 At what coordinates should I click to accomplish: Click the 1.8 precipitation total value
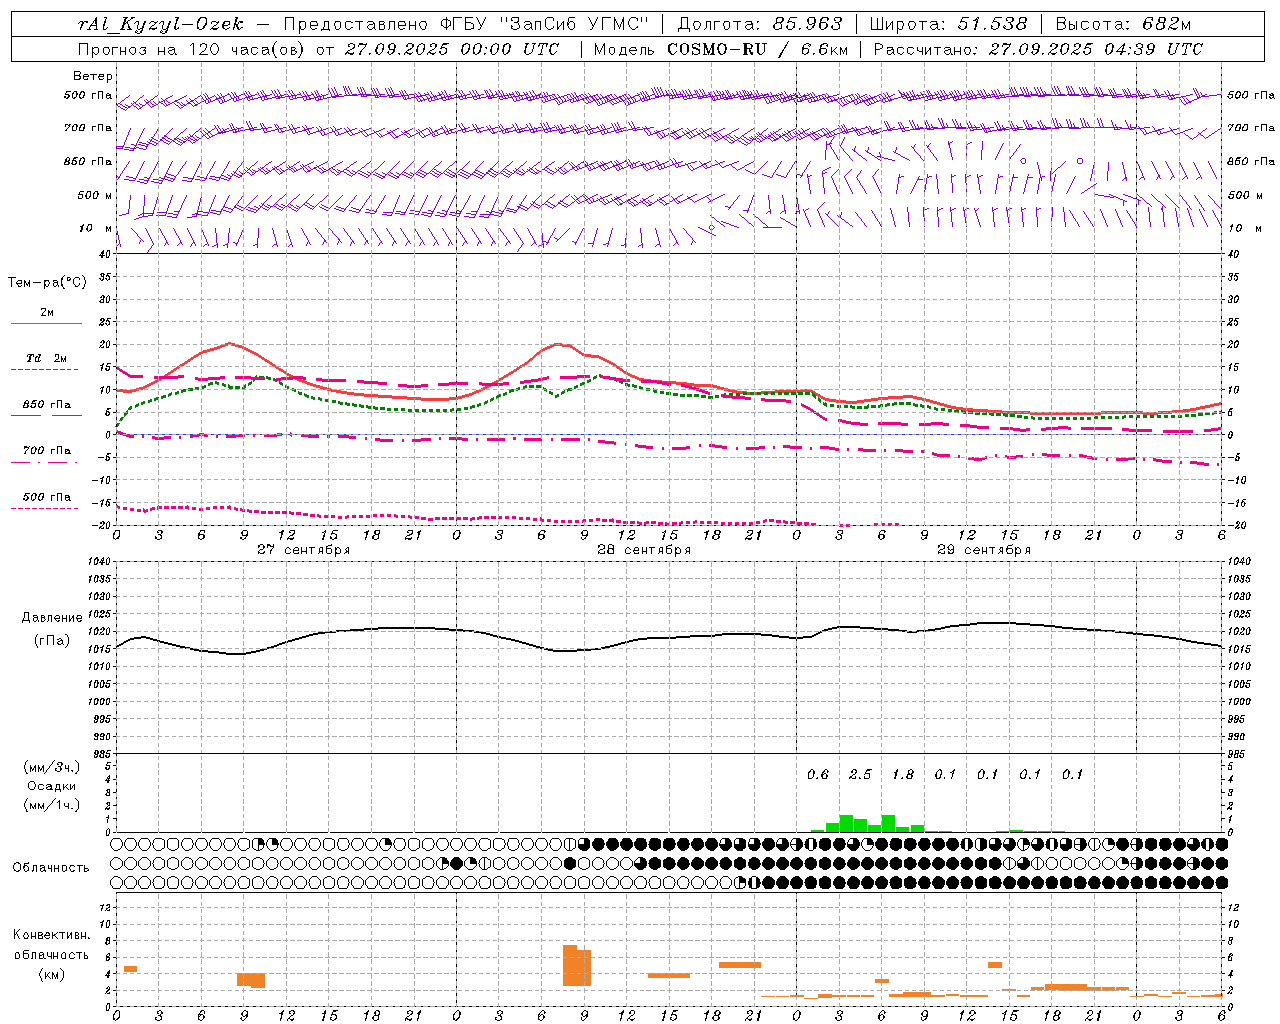[903, 774]
